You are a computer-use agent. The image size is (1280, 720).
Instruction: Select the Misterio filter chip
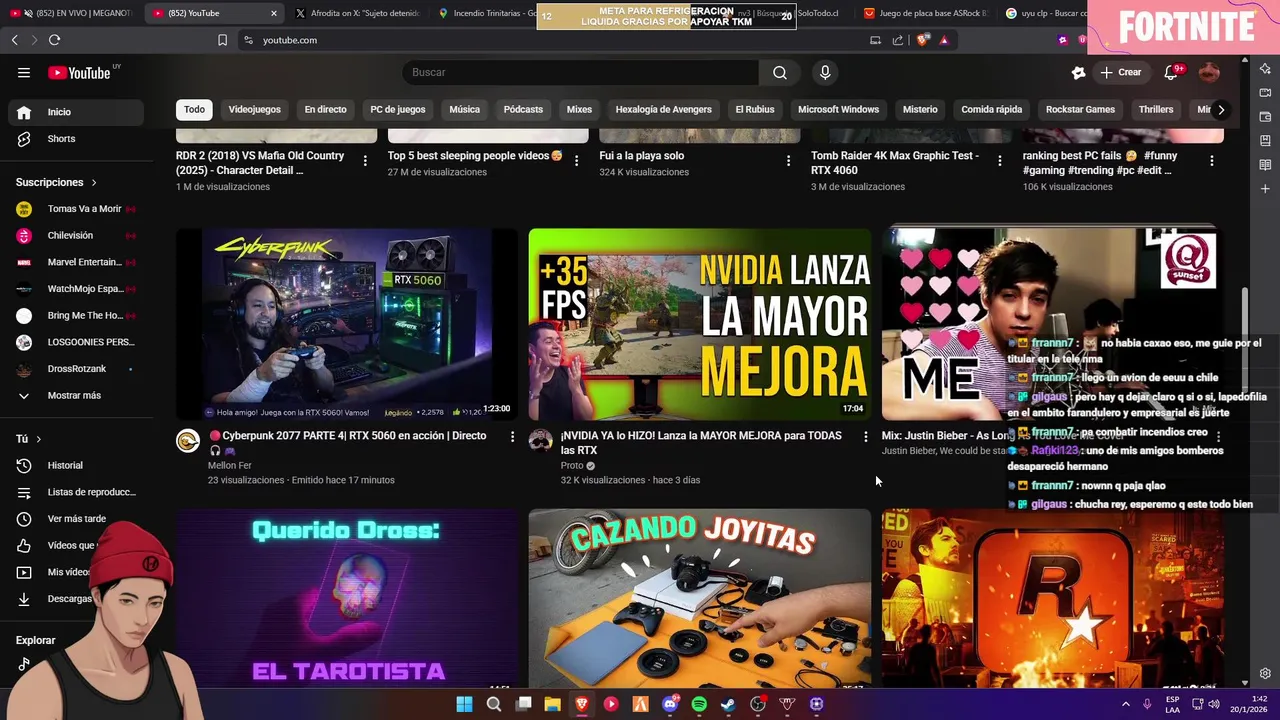tap(920, 110)
